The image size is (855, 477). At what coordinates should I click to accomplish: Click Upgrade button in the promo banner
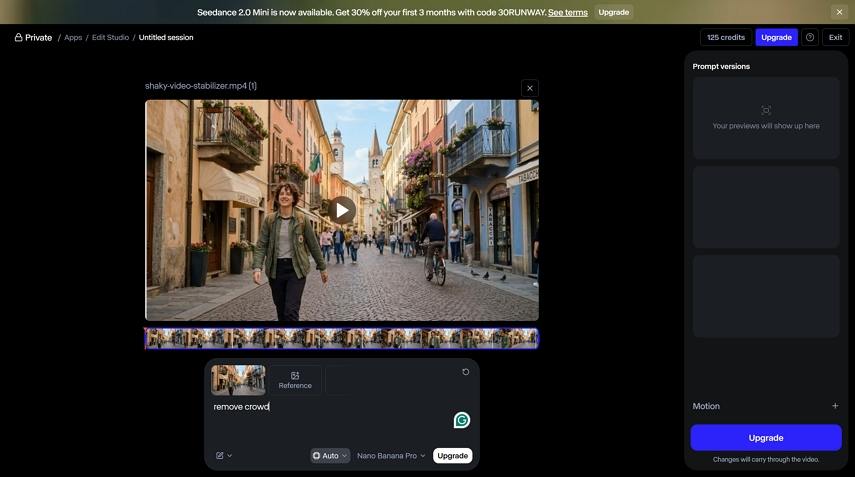coord(613,12)
